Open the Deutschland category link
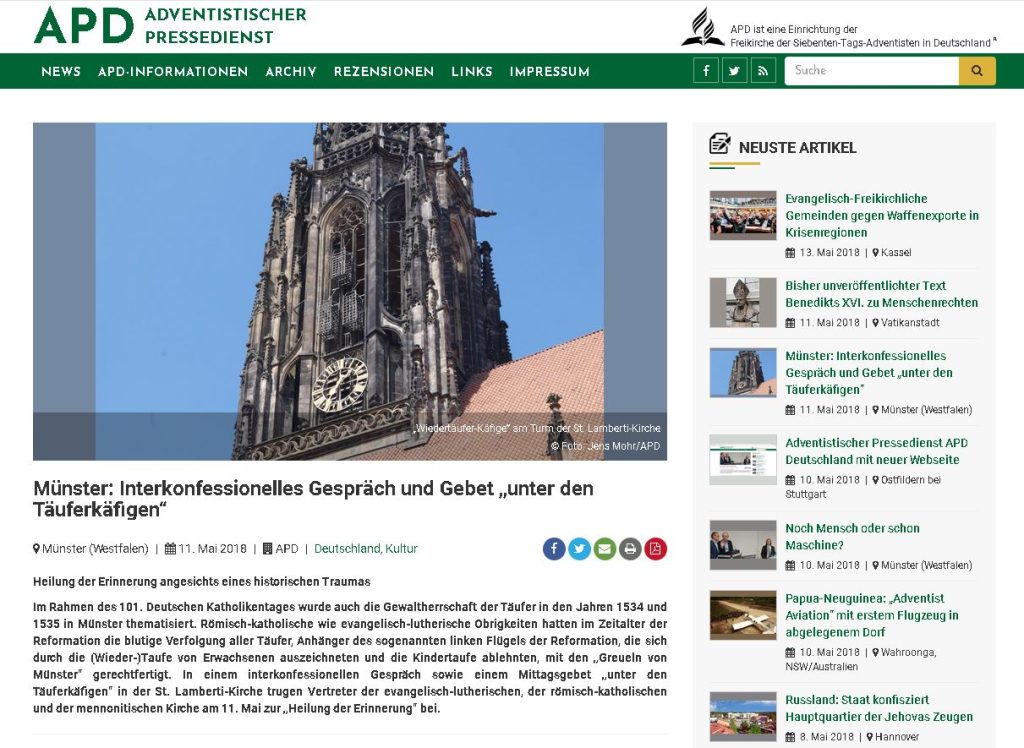Viewport: 1024px width, 748px height. 346,549
